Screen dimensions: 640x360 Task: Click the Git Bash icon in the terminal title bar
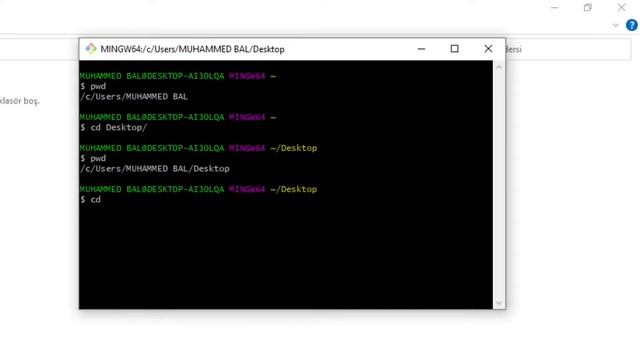(91, 49)
